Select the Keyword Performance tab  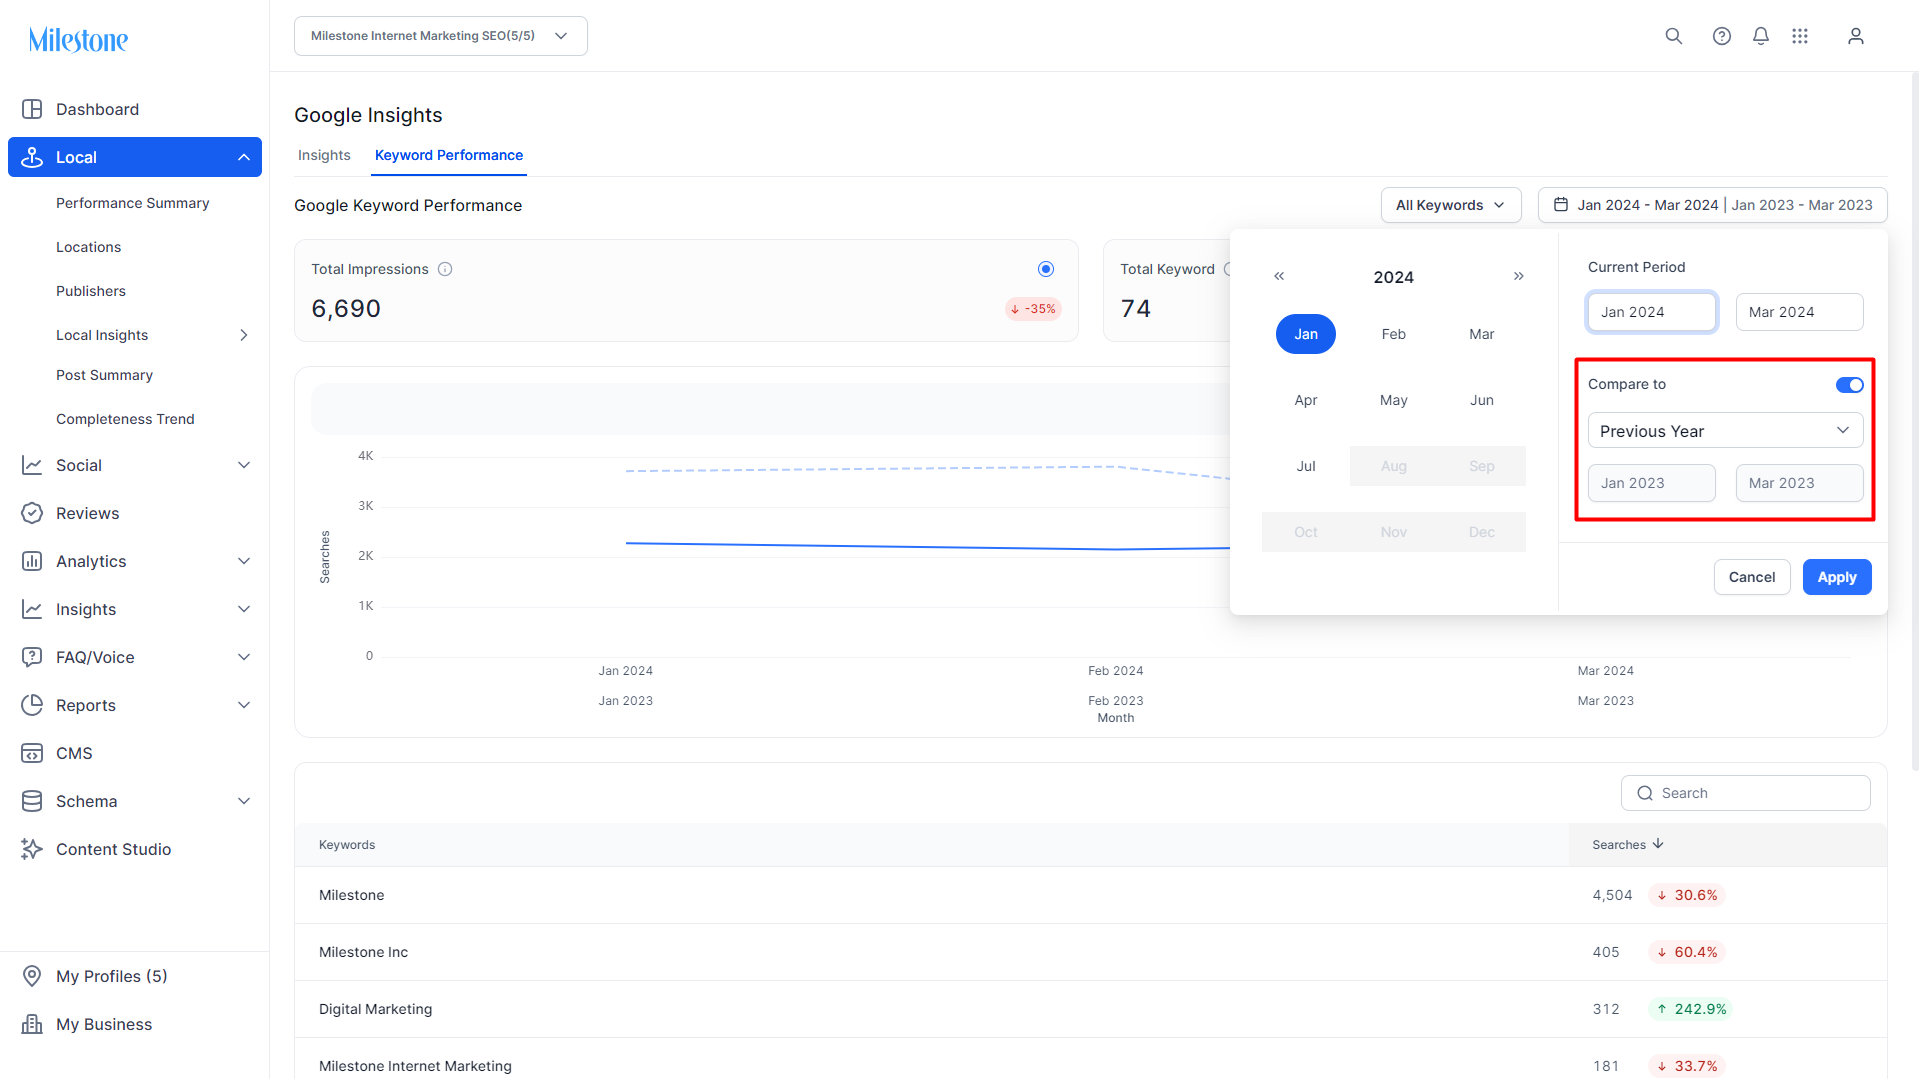449,155
